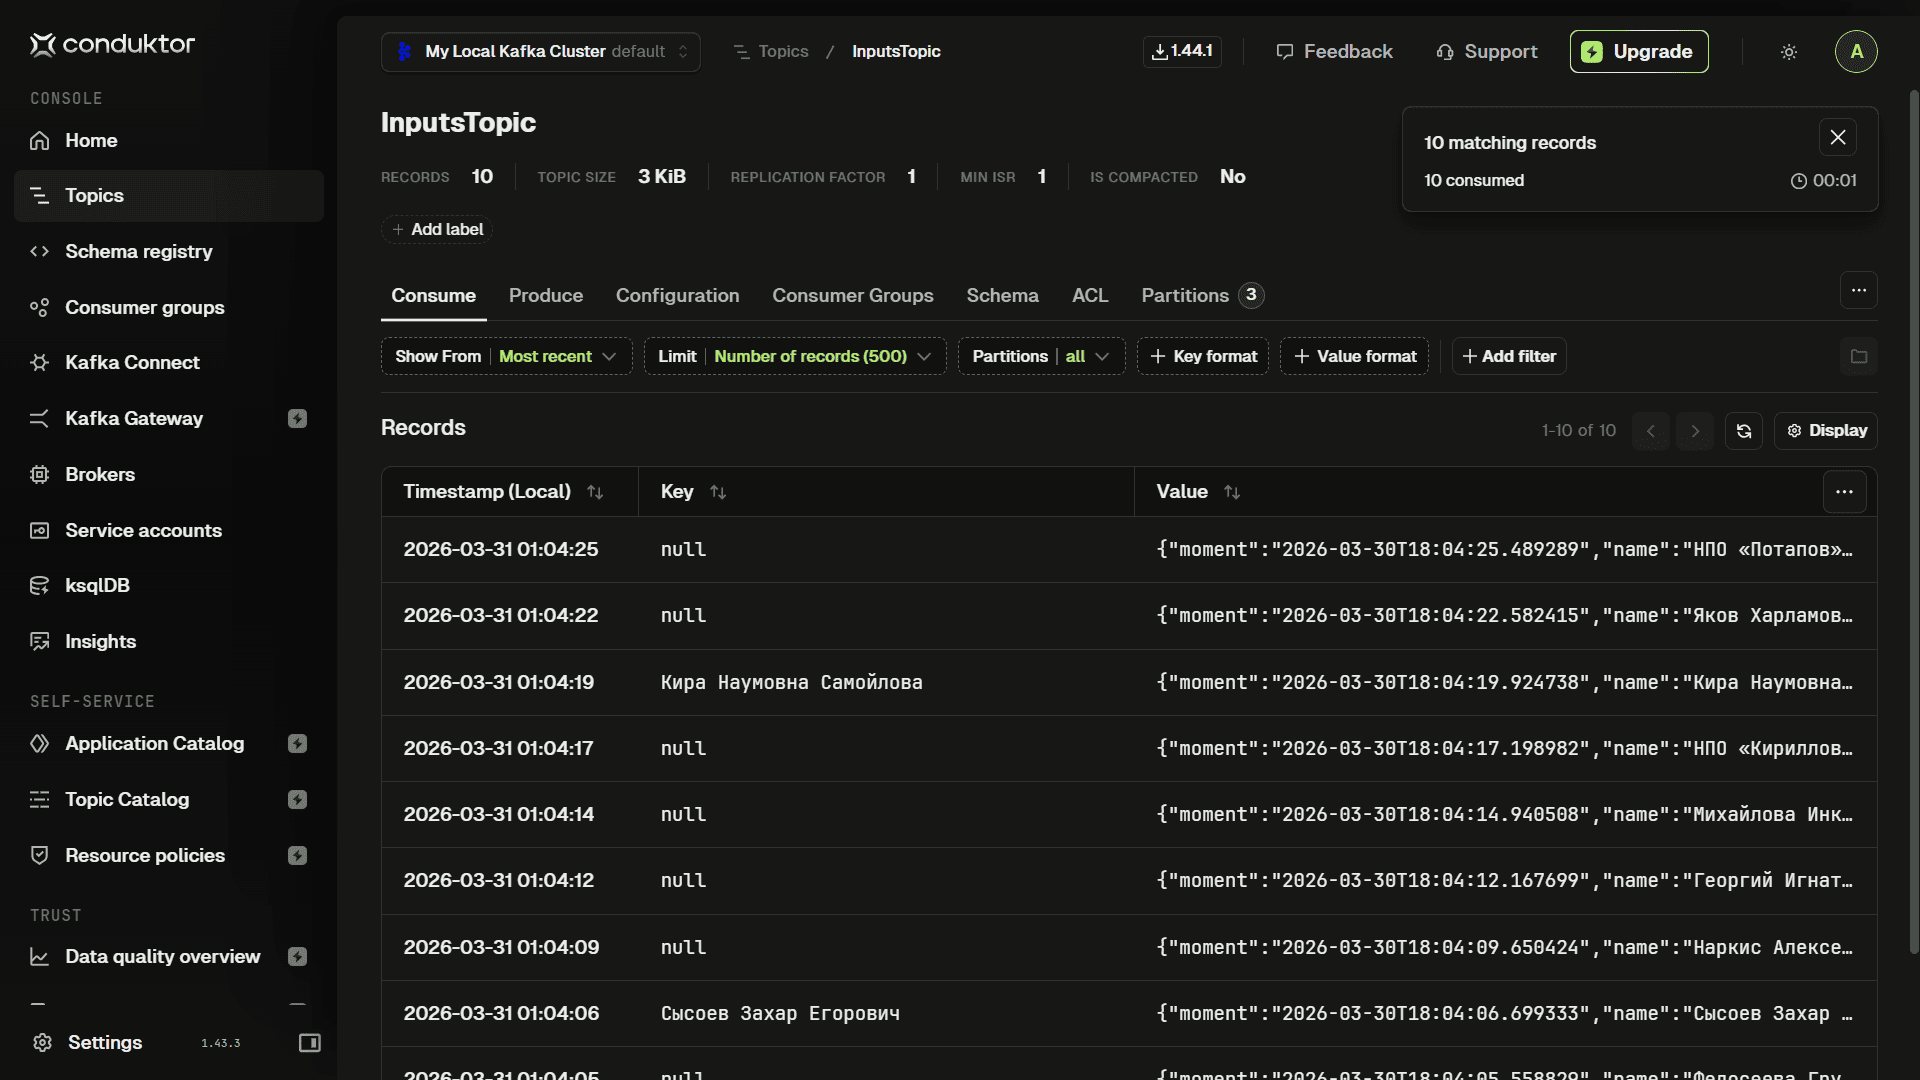The height and width of the screenshot is (1080, 1920).
Task: Open Schema registry in sidebar
Action: [x=138, y=252]
